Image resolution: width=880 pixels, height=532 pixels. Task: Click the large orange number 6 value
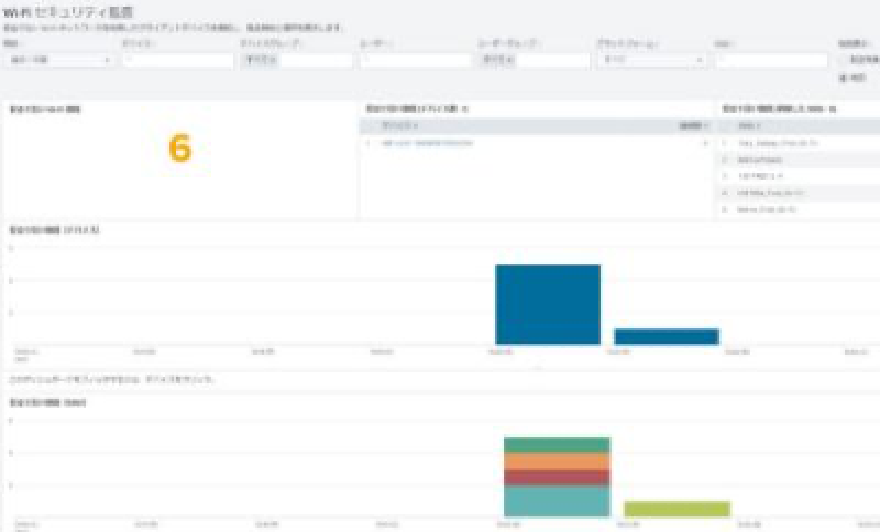179,149
